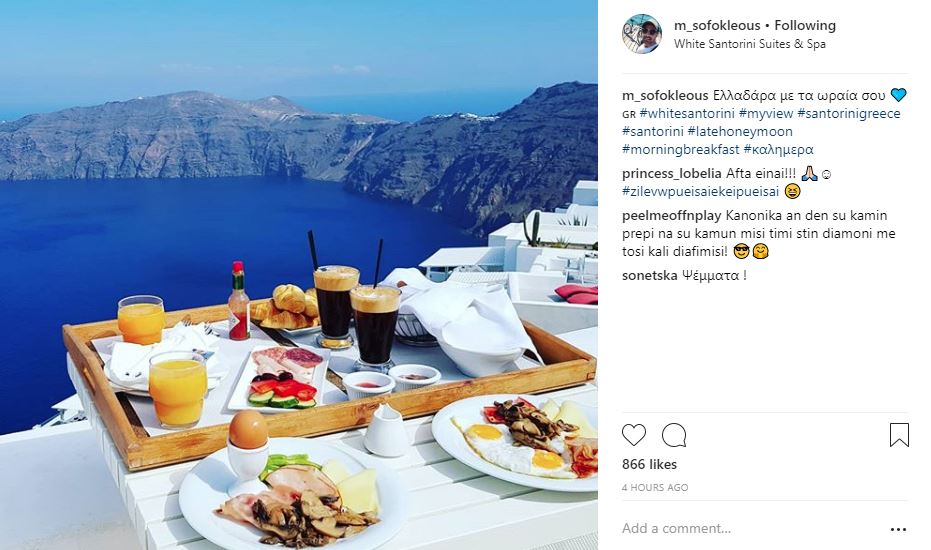View peelmeoffnplay commenter profile

point(672,216)
